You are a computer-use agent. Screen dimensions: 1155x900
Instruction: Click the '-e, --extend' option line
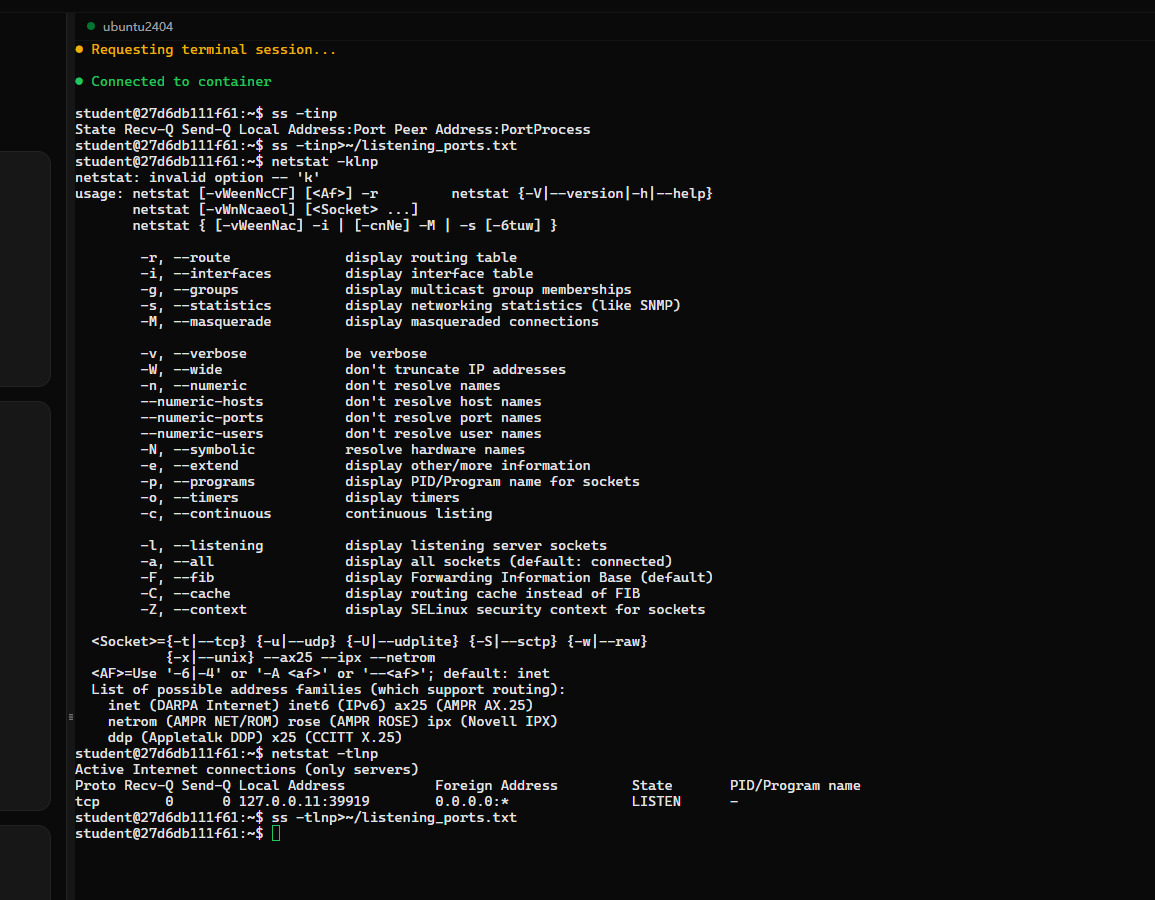pos(365,465)
